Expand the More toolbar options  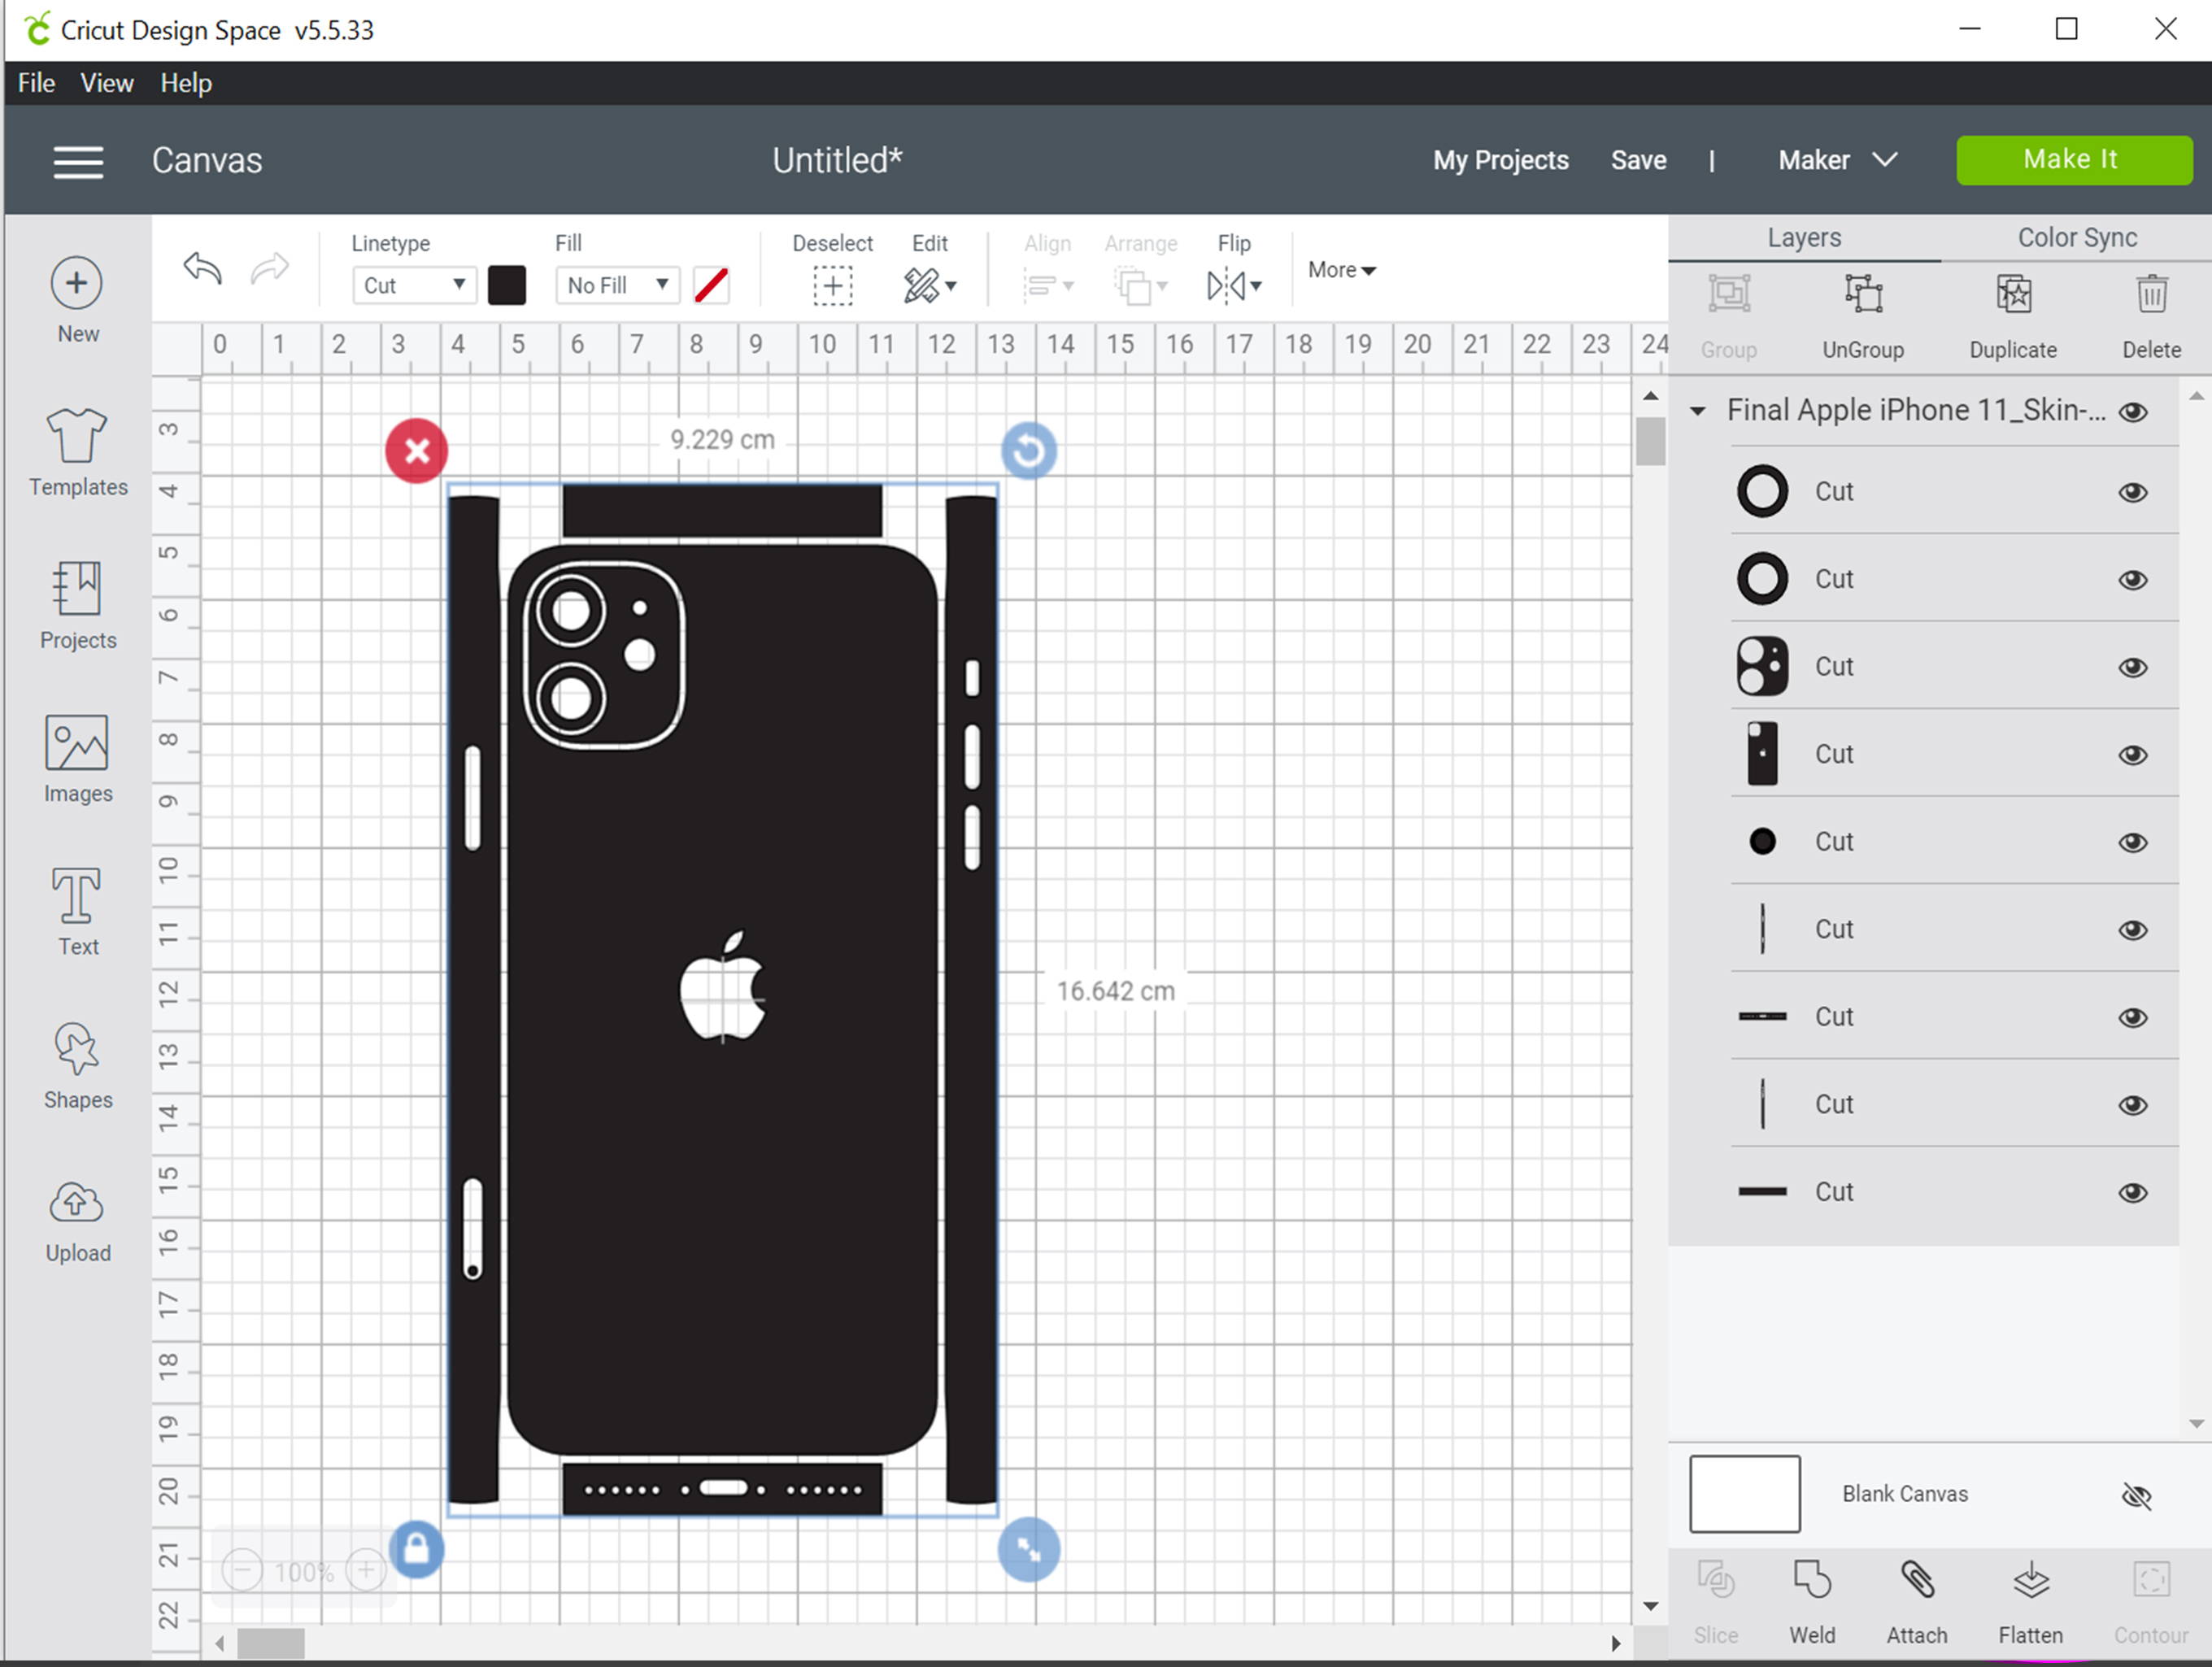1342,270
